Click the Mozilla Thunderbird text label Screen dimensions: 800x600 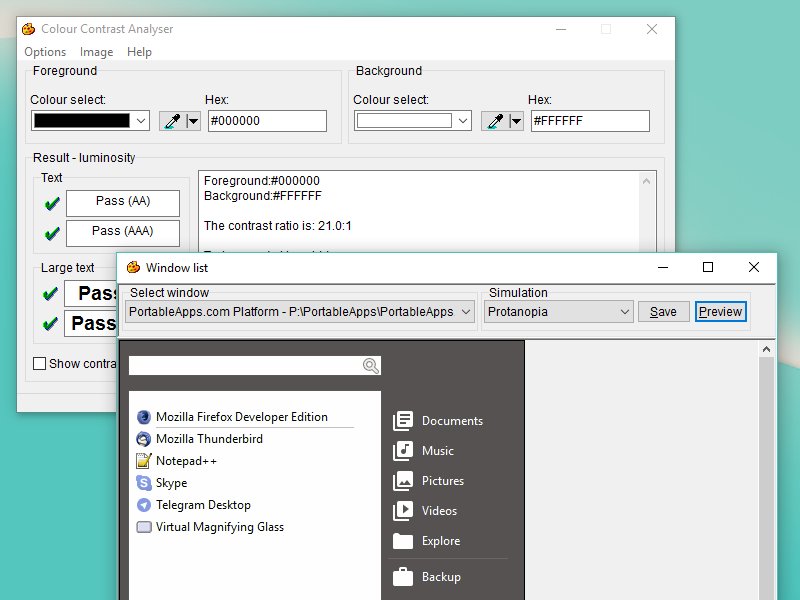pos(209,439)
